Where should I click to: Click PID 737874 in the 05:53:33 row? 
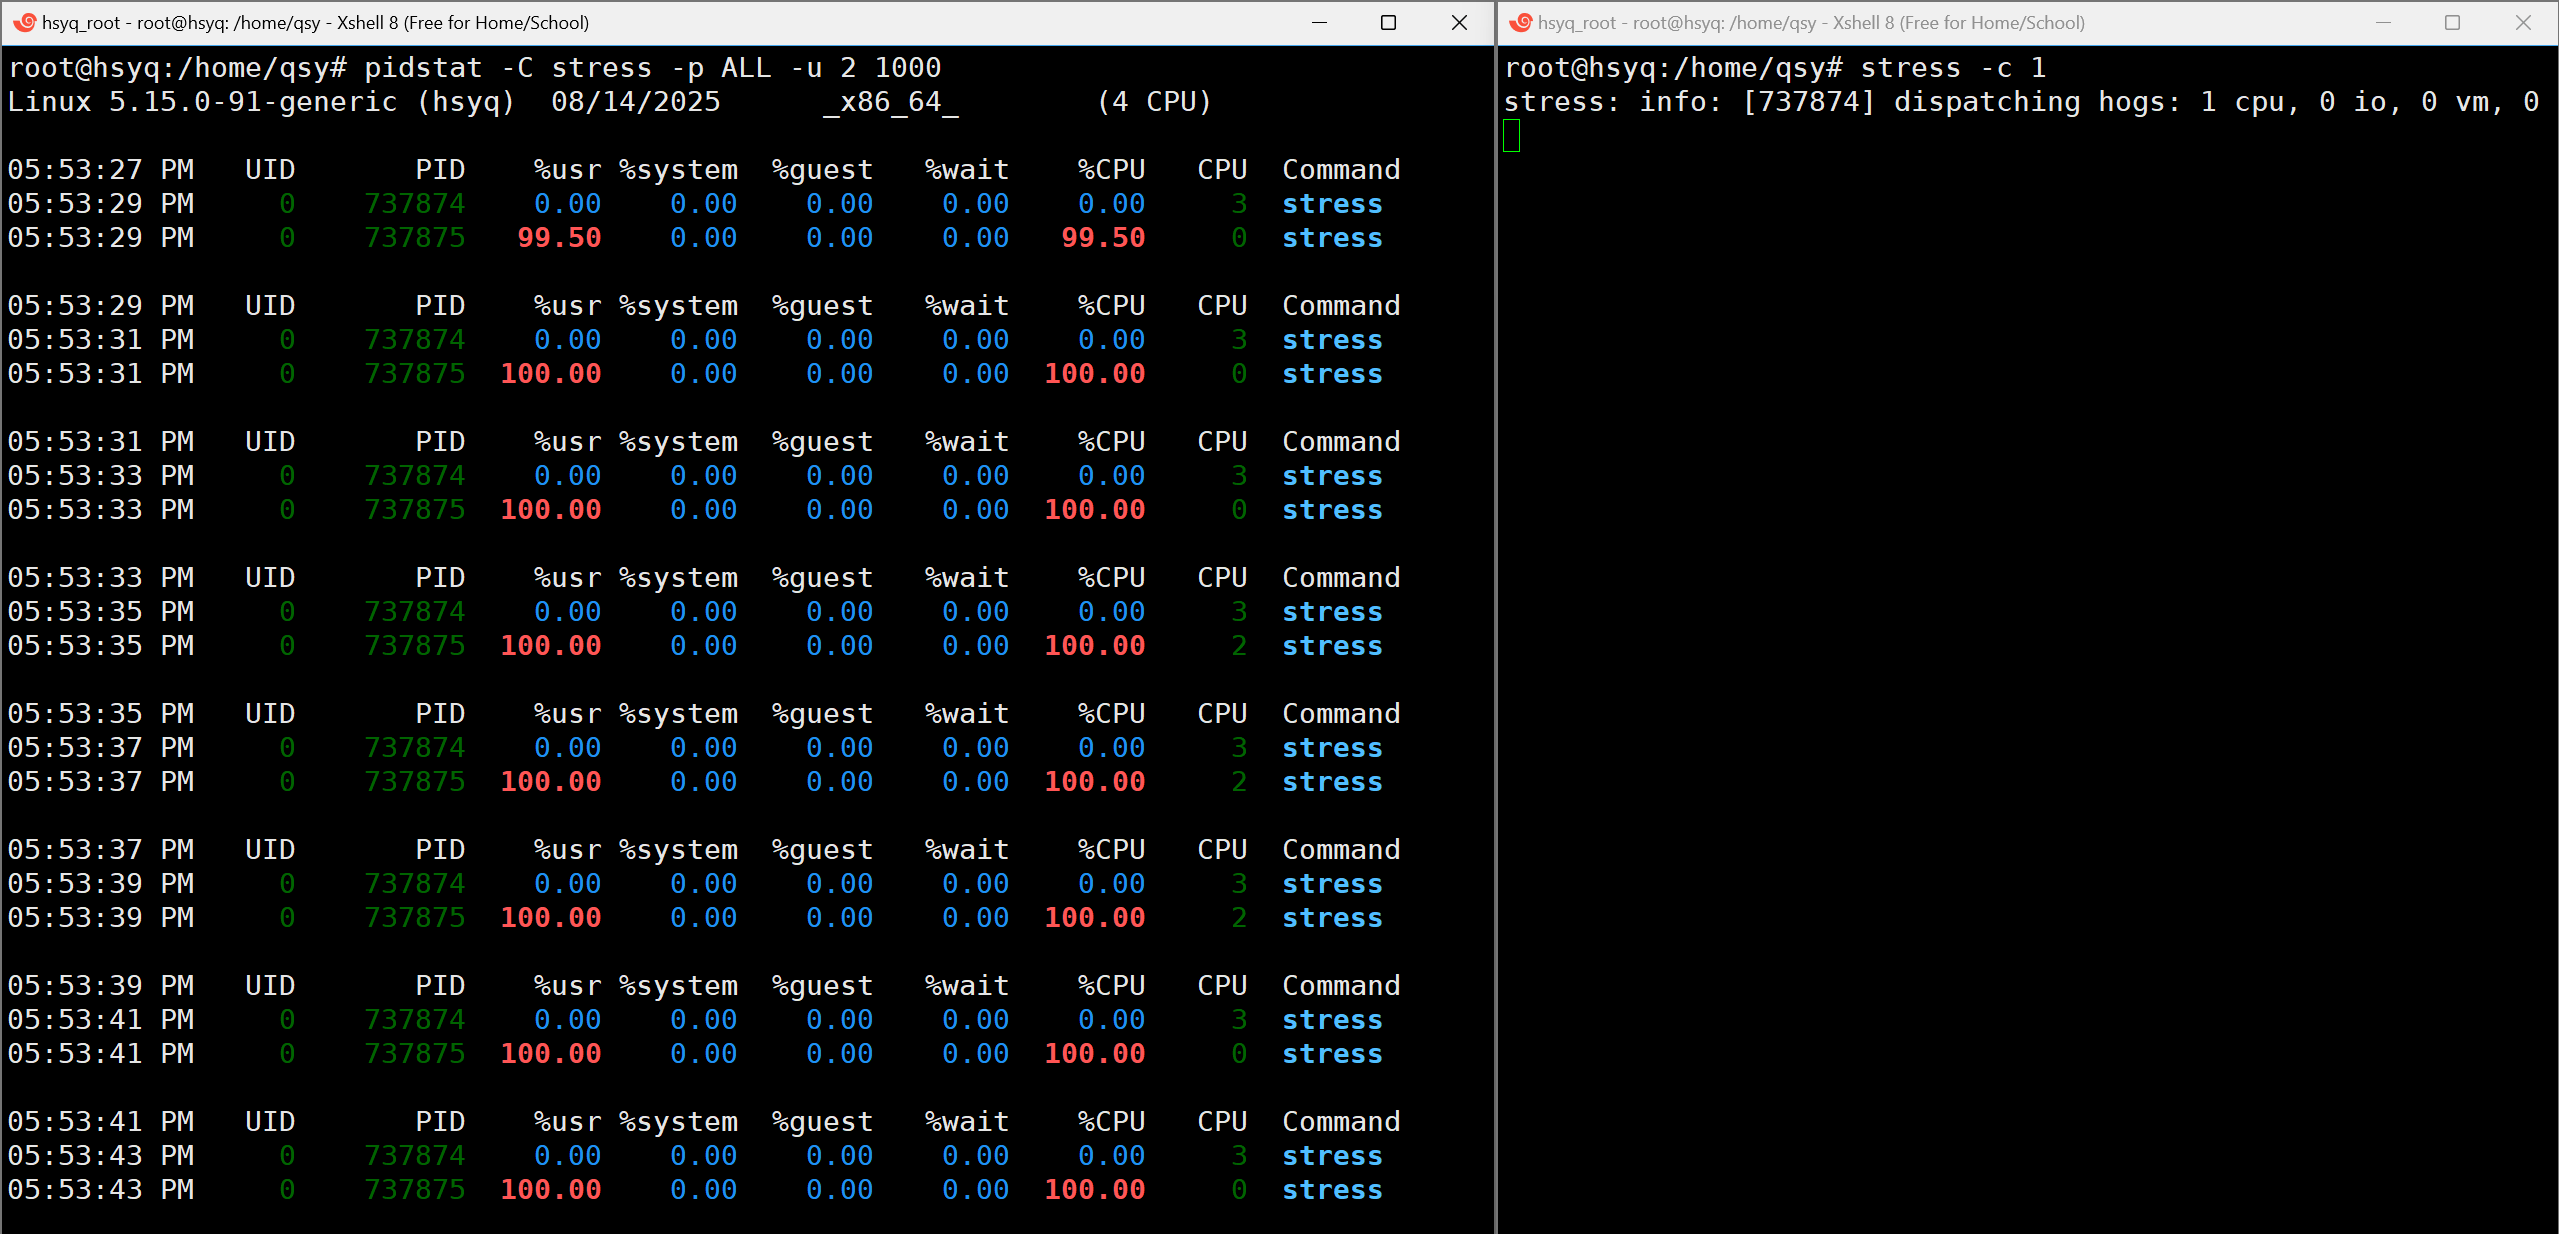[415, 476]
